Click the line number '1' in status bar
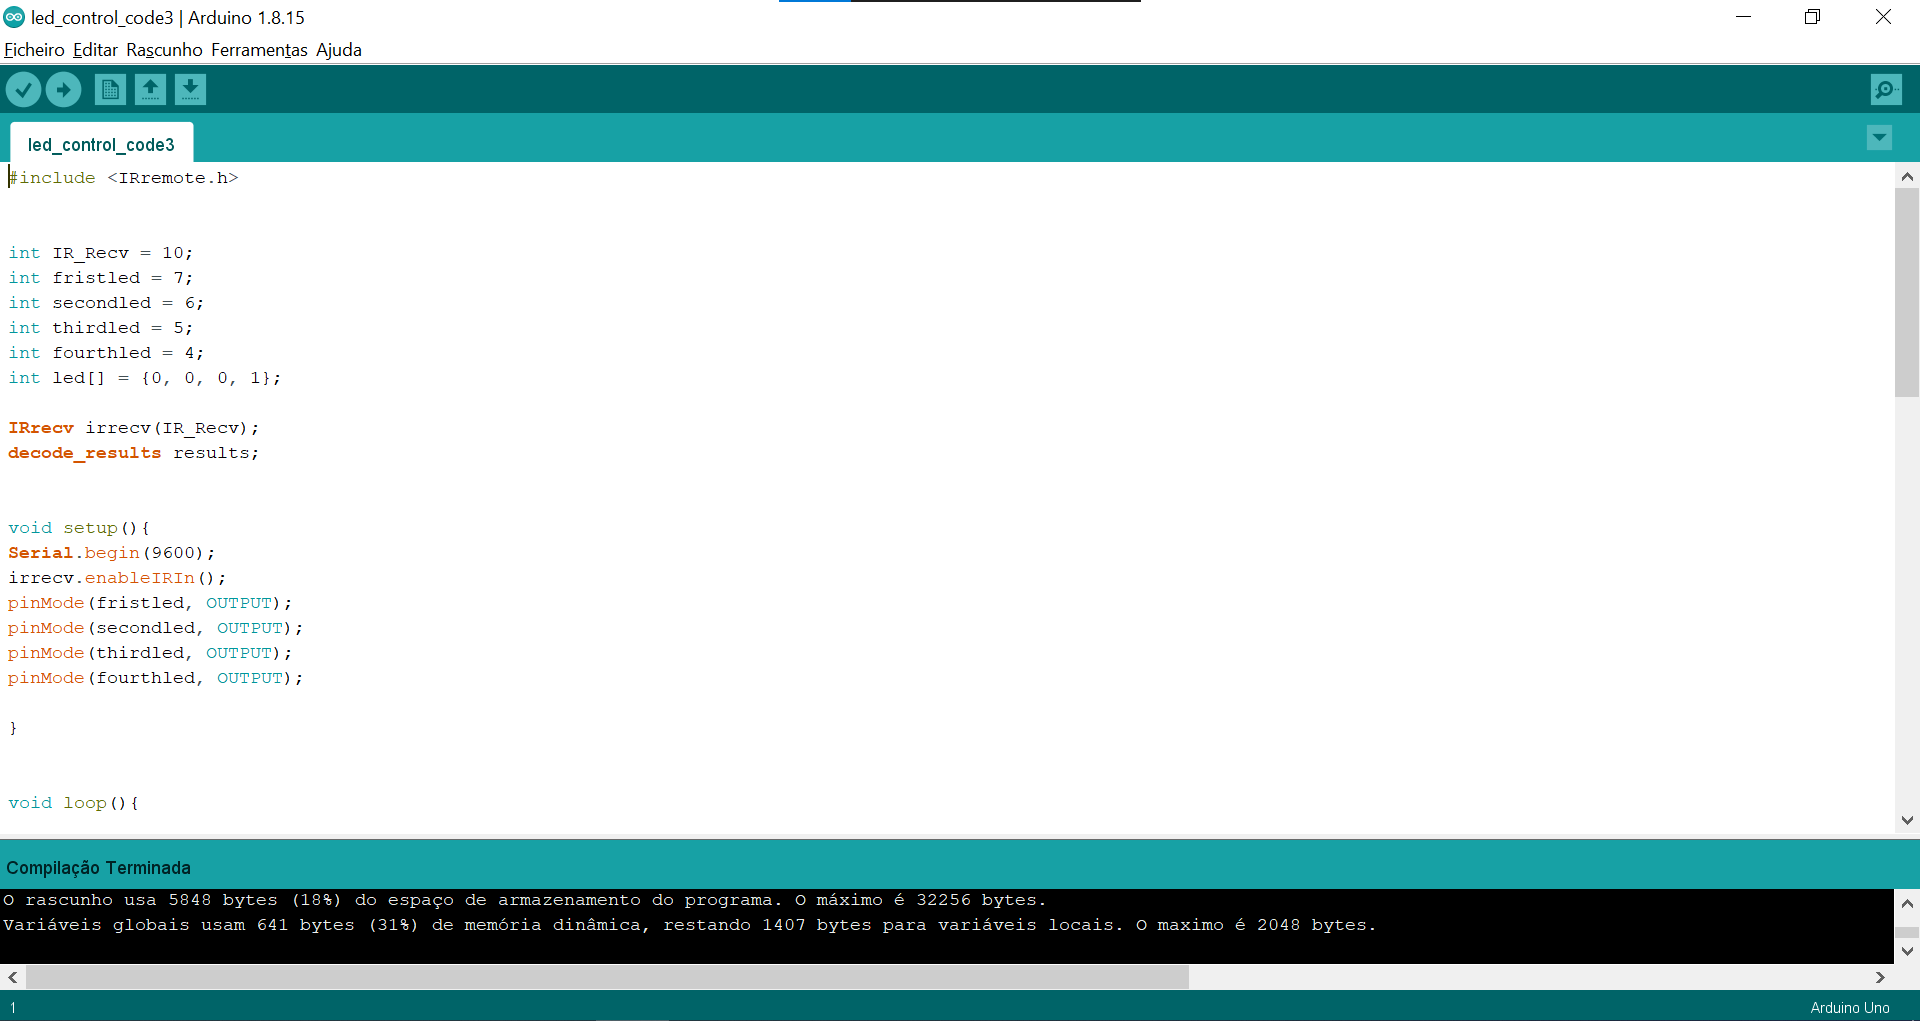This screenshot has height=1021, width=1920. point(13,1008)
